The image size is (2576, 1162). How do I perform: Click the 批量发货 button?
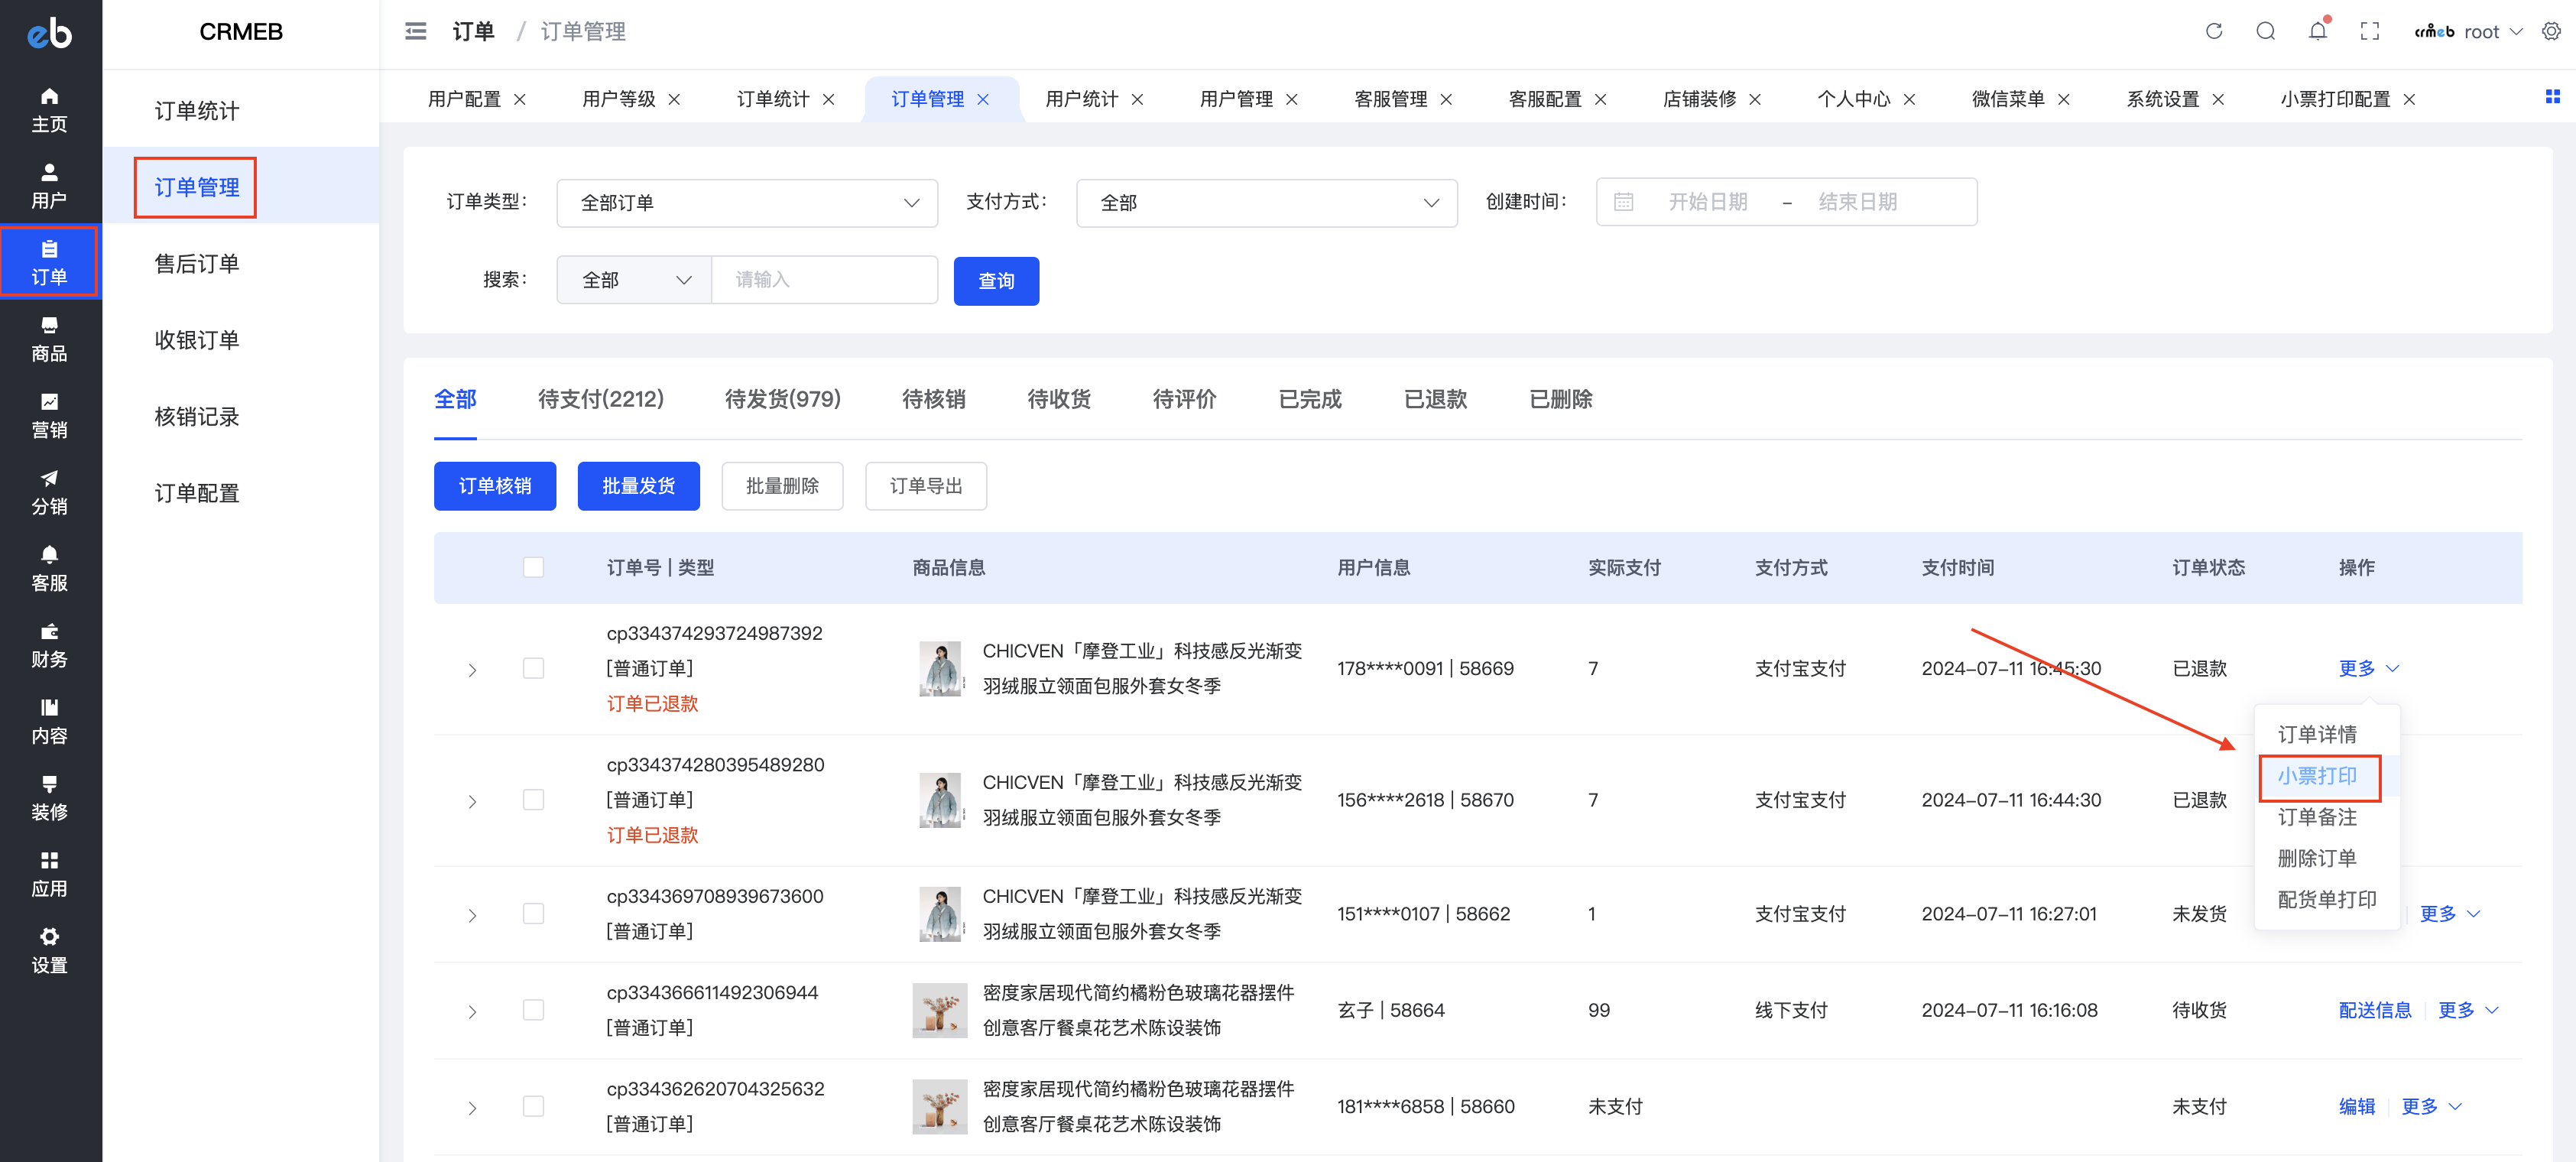point(638,486)
